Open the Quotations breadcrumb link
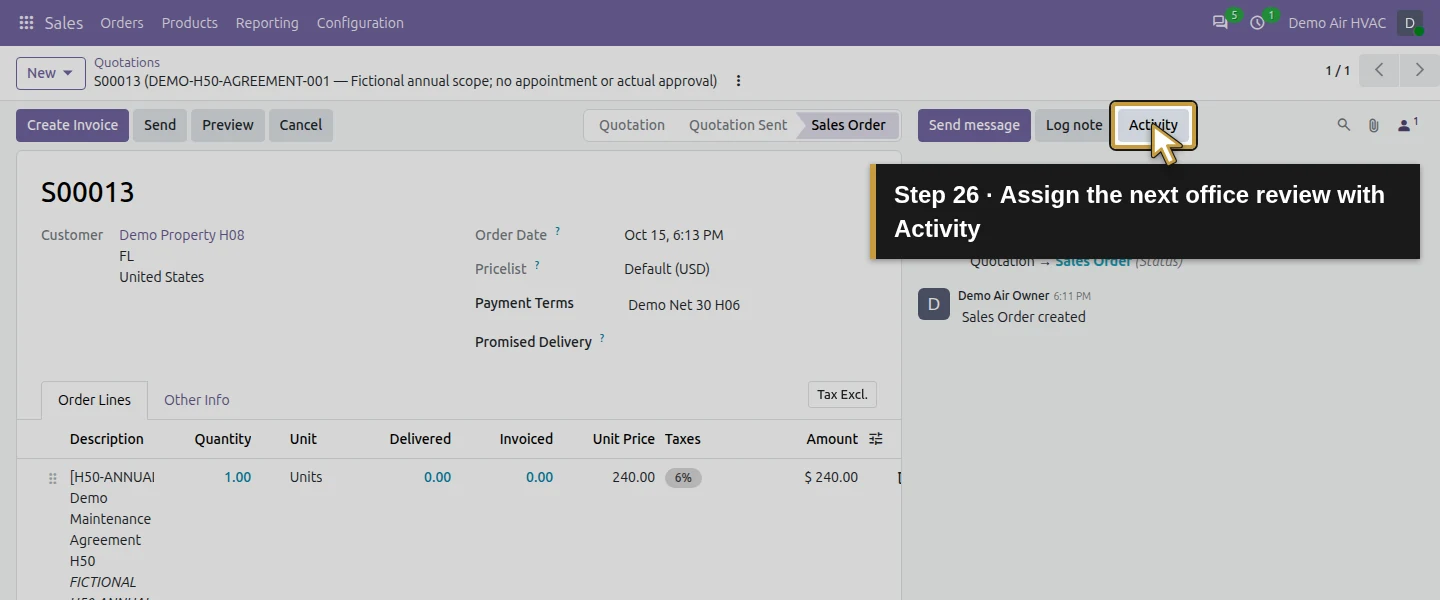Viewport: 1440px width, 600px height. click(x=127, y=62)
